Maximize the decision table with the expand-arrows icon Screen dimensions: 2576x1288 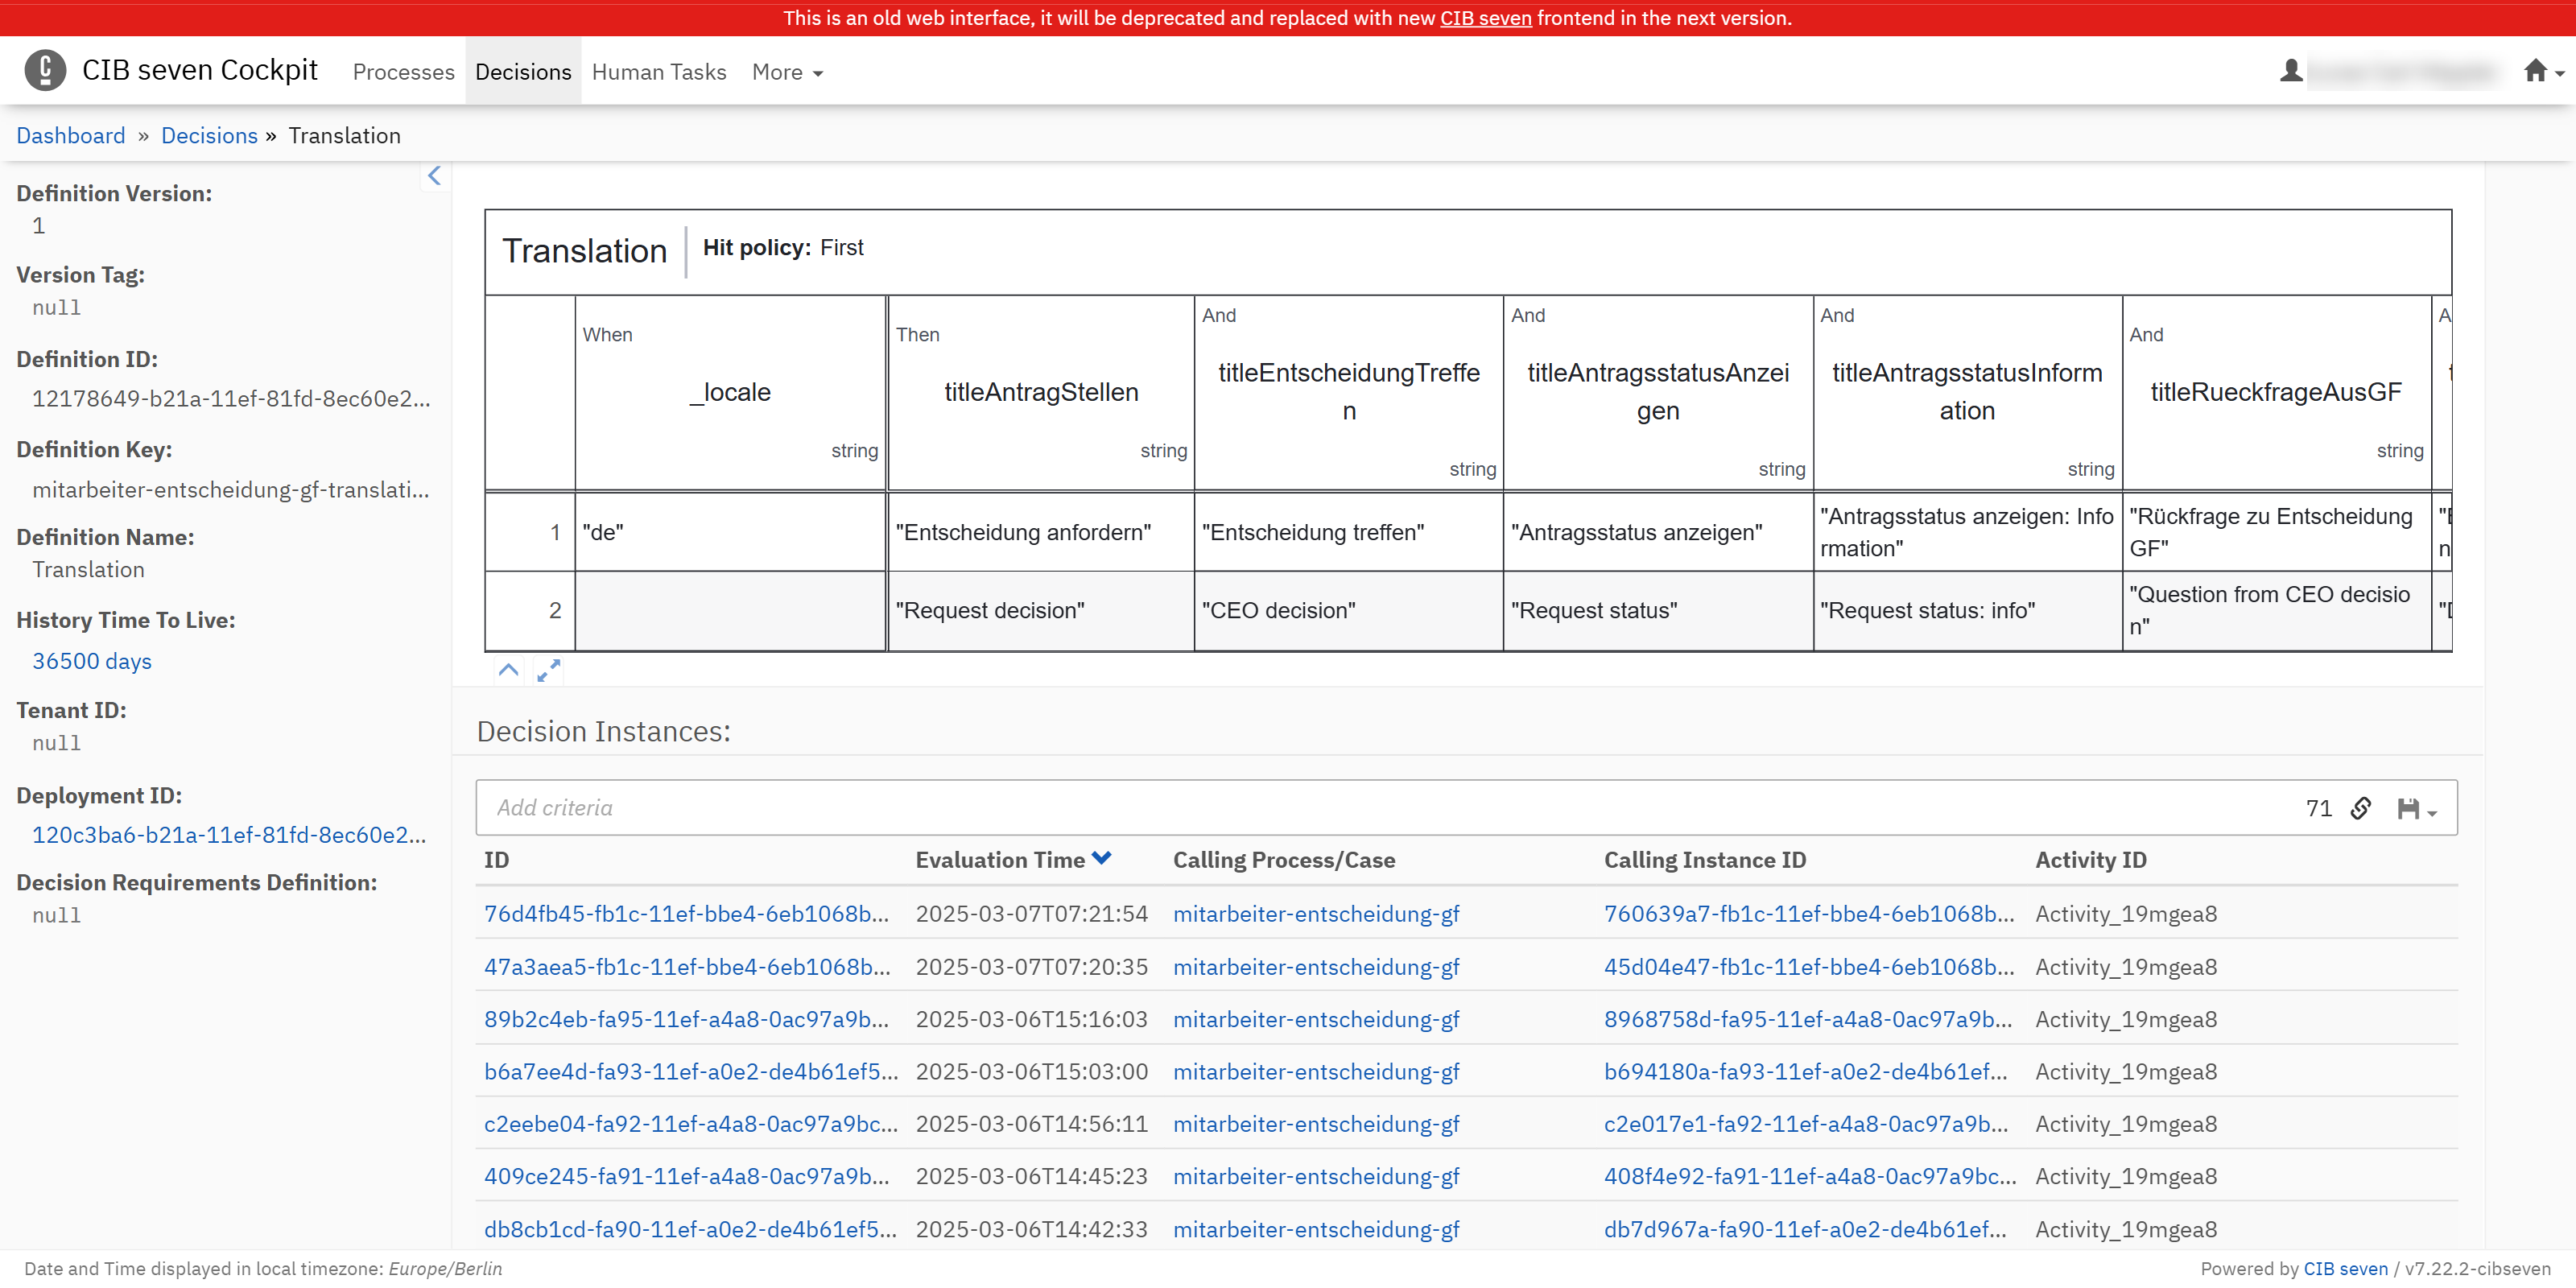[x=548, y=670]
